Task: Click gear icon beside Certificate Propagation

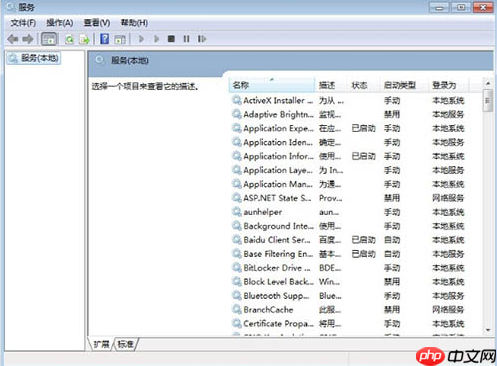Action: 237,323
